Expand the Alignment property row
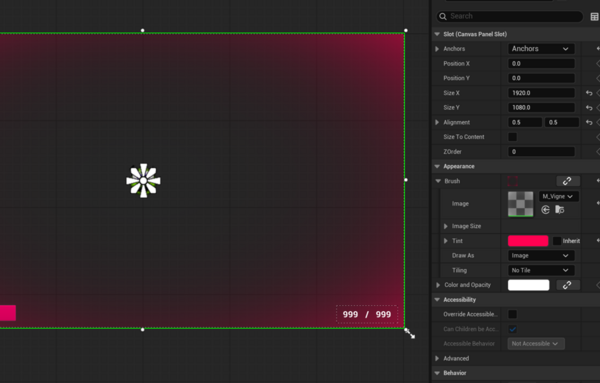 [x=437, y=122]
